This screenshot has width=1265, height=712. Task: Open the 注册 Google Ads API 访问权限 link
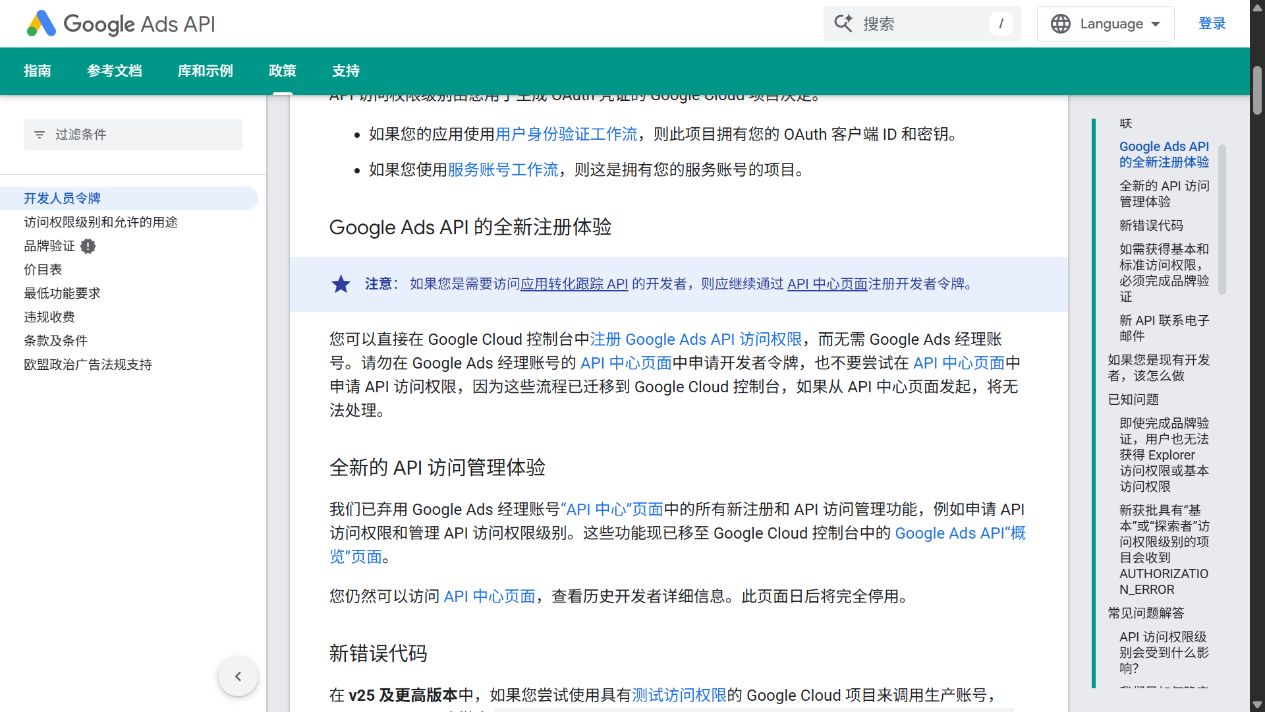click(x=696, y=339)
